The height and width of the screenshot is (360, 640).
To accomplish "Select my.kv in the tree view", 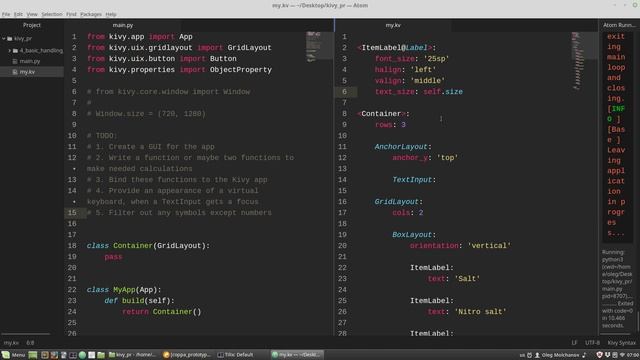I will [x=27, y=72].
